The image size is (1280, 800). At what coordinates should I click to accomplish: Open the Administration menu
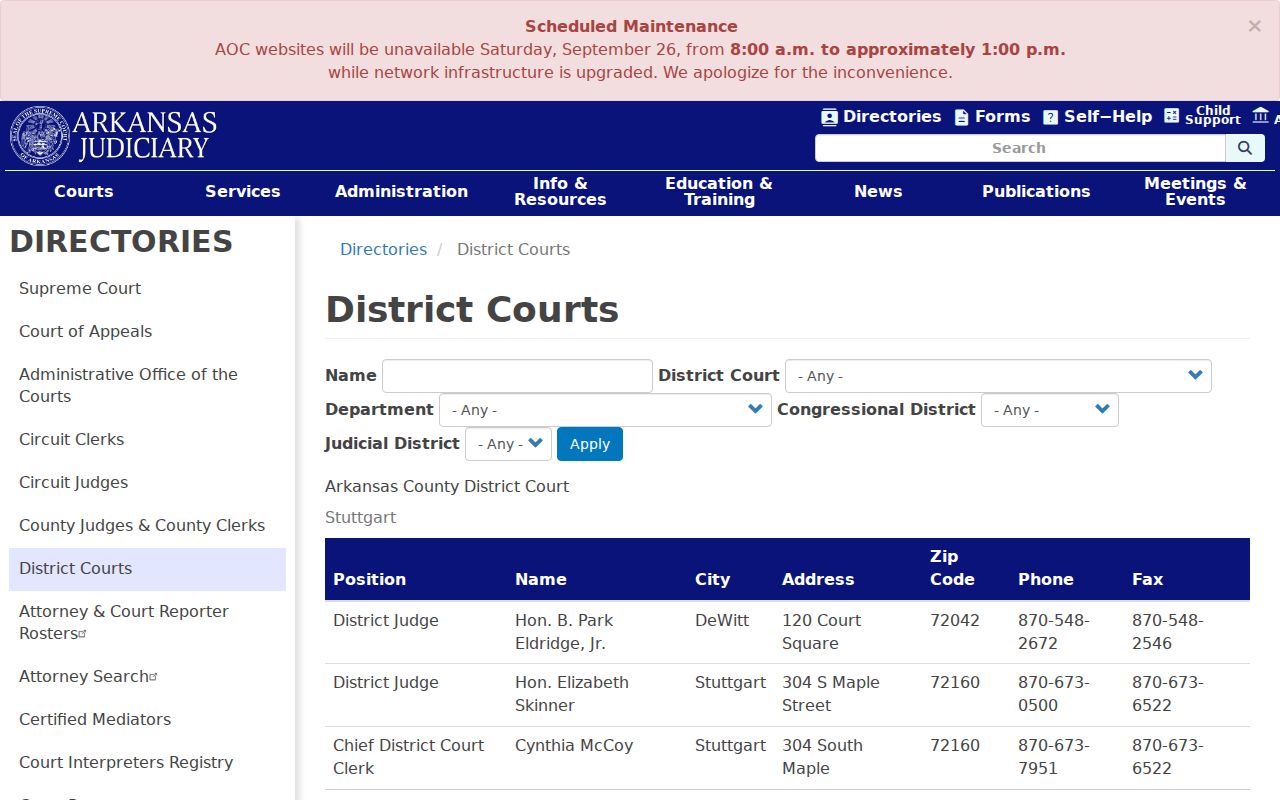coord(401,192)
